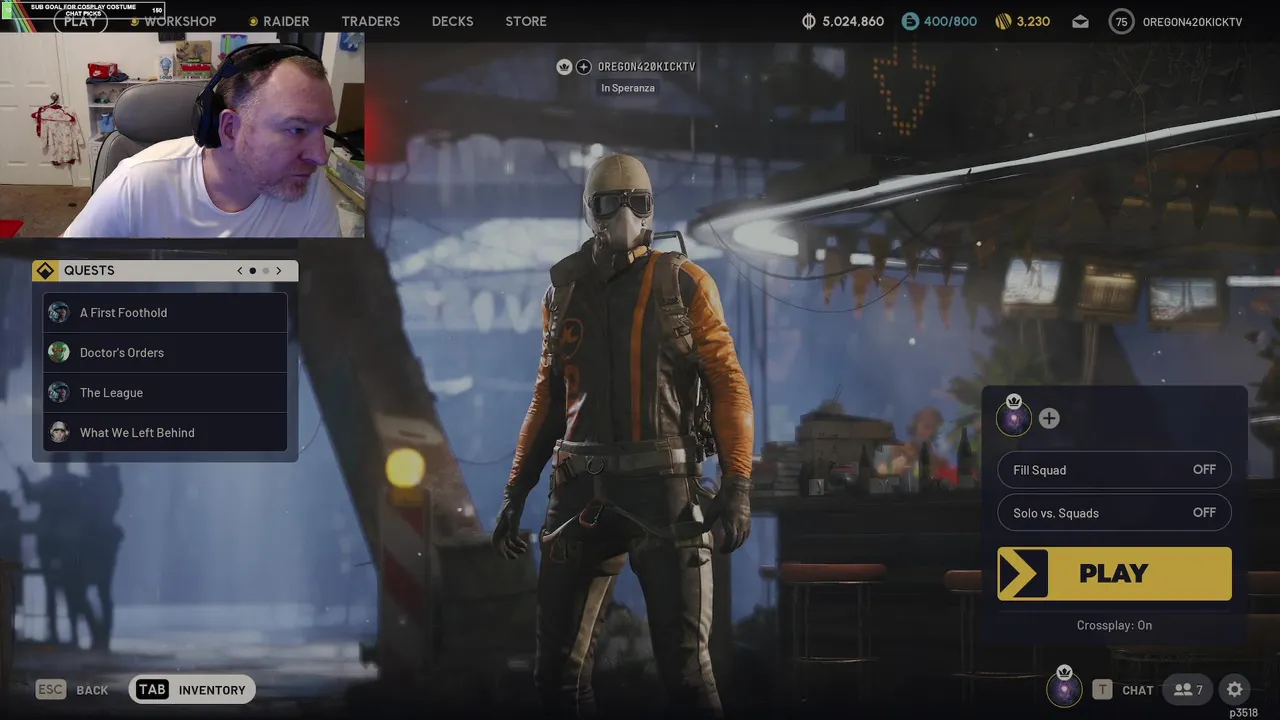Open the friends list icon showing 7
This screenshot has height=720, width=1280.
1188,690
